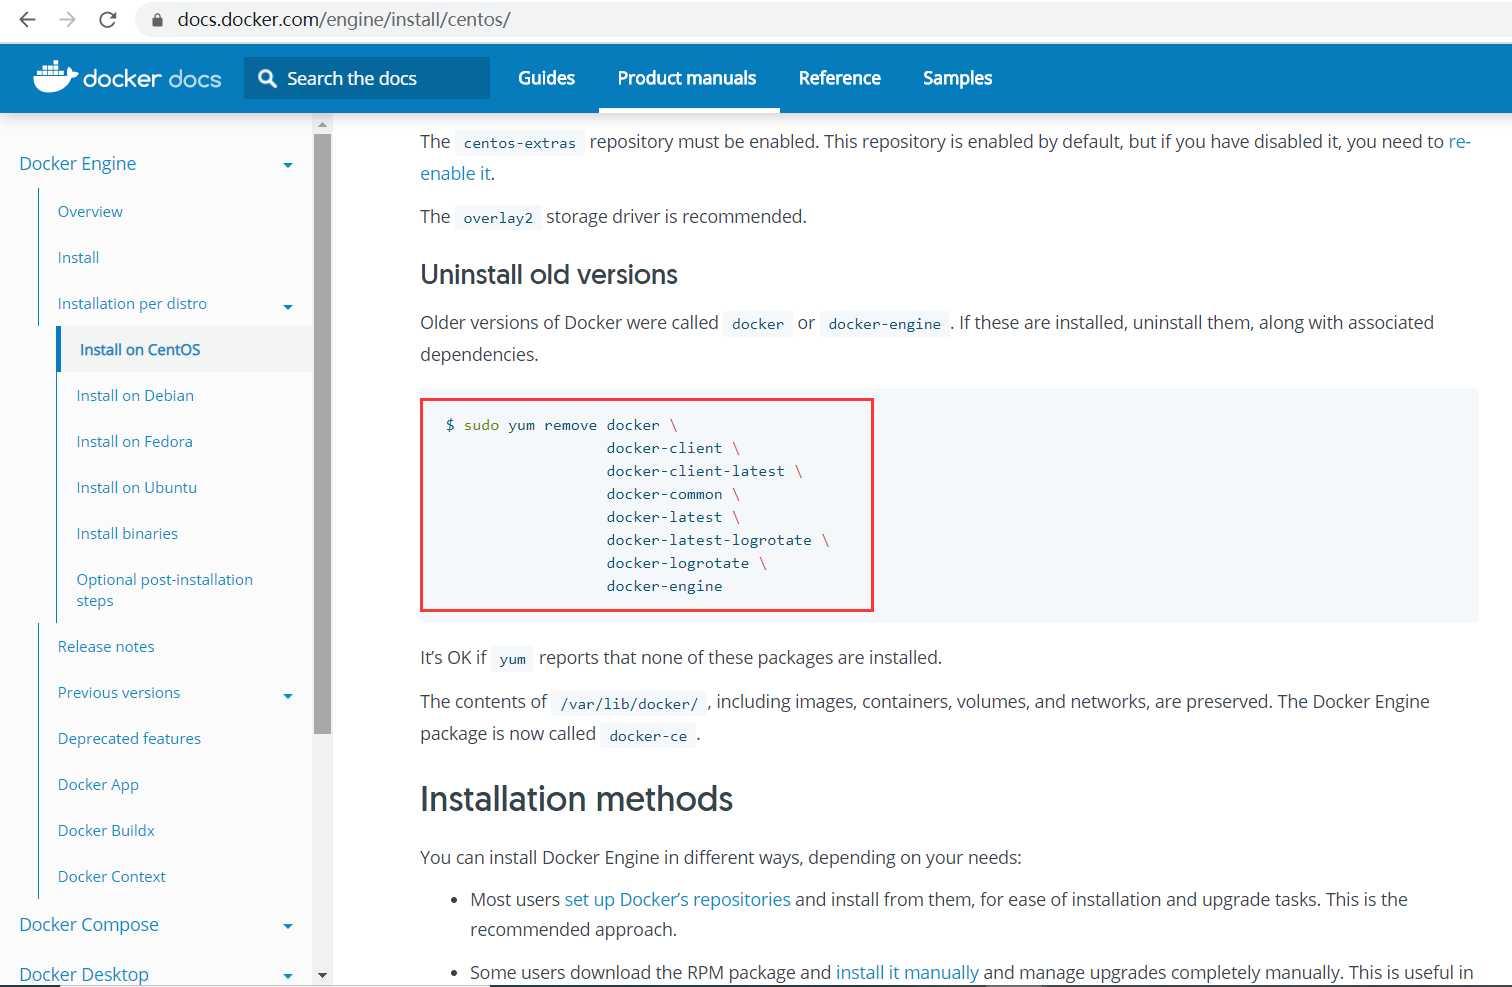Click the sidebar scrollbar thumb
This screenshot has height=987, width=1512.
click(322, 434)
